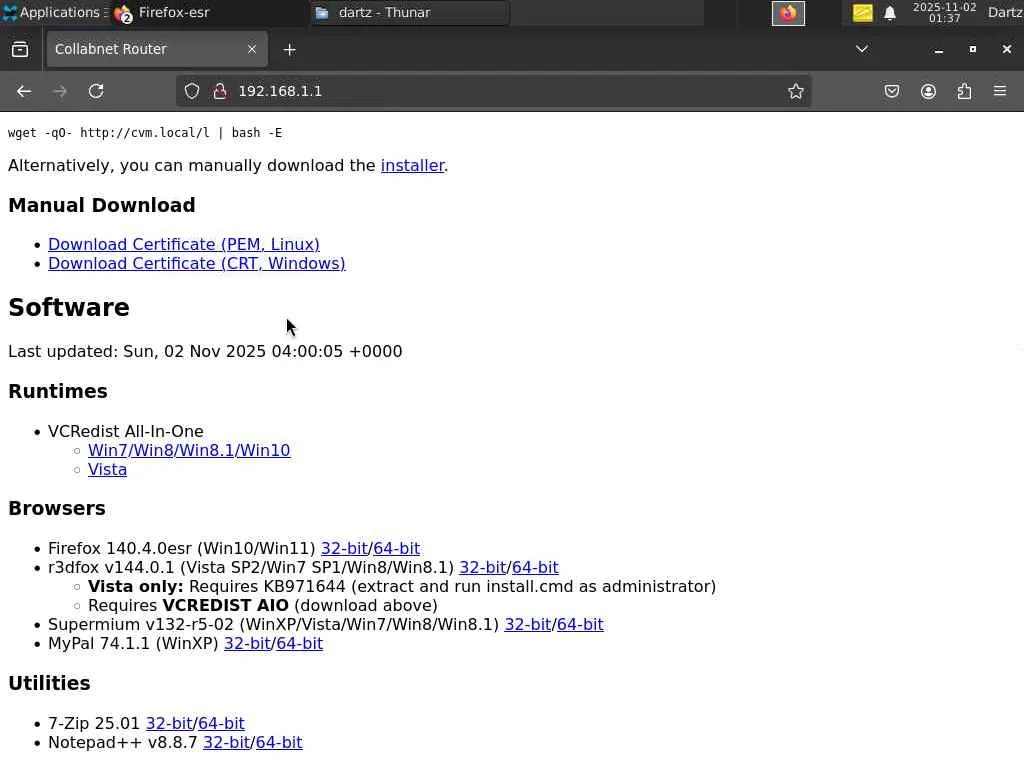This screenshot has width=1024, height=768.
Task: Reload the current page
Action: 96,91
